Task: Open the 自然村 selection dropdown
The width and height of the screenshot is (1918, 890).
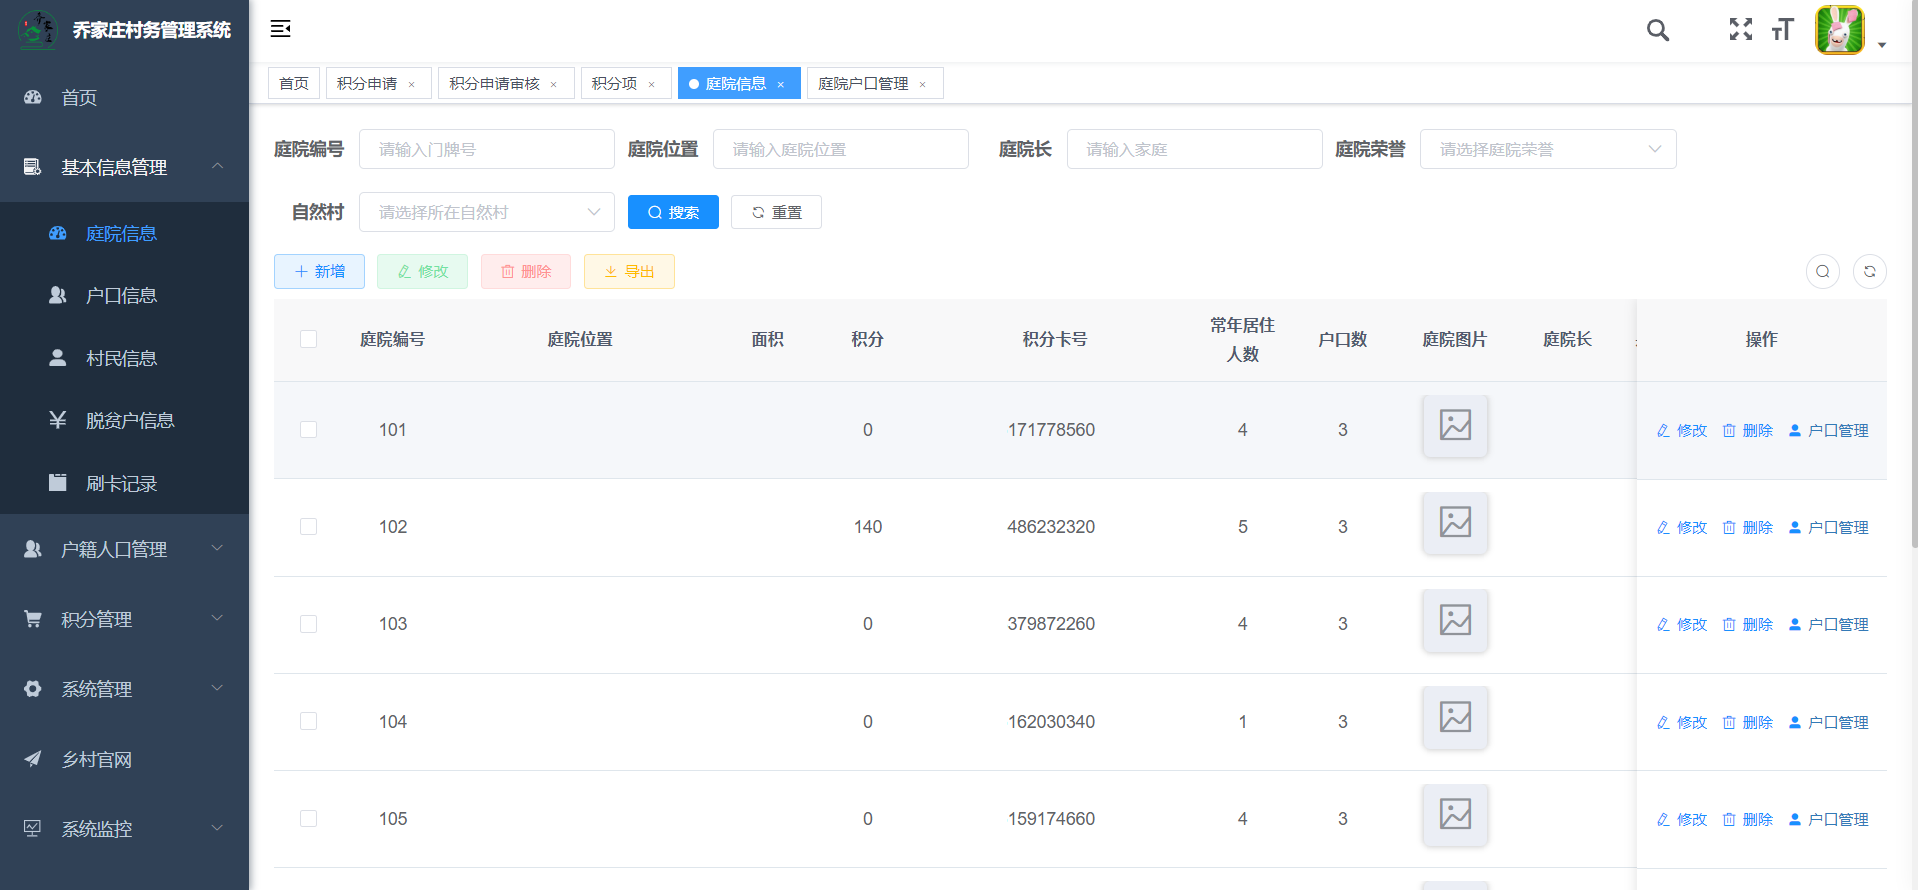Action: tap(486, 212)
